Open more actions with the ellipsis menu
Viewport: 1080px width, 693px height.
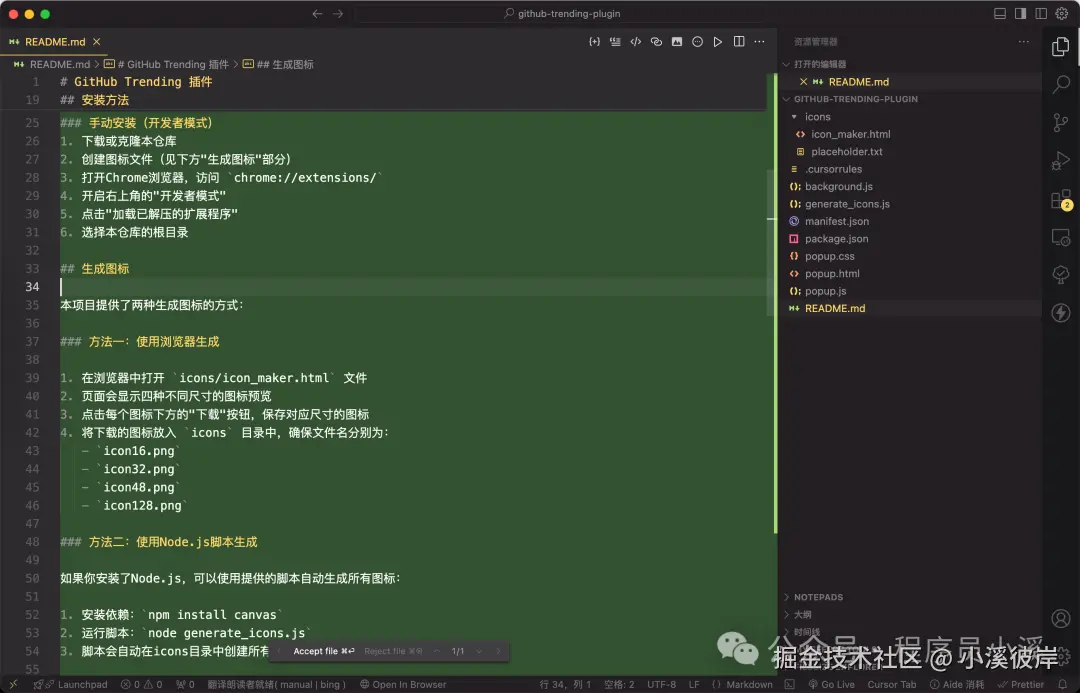point(758,41)
